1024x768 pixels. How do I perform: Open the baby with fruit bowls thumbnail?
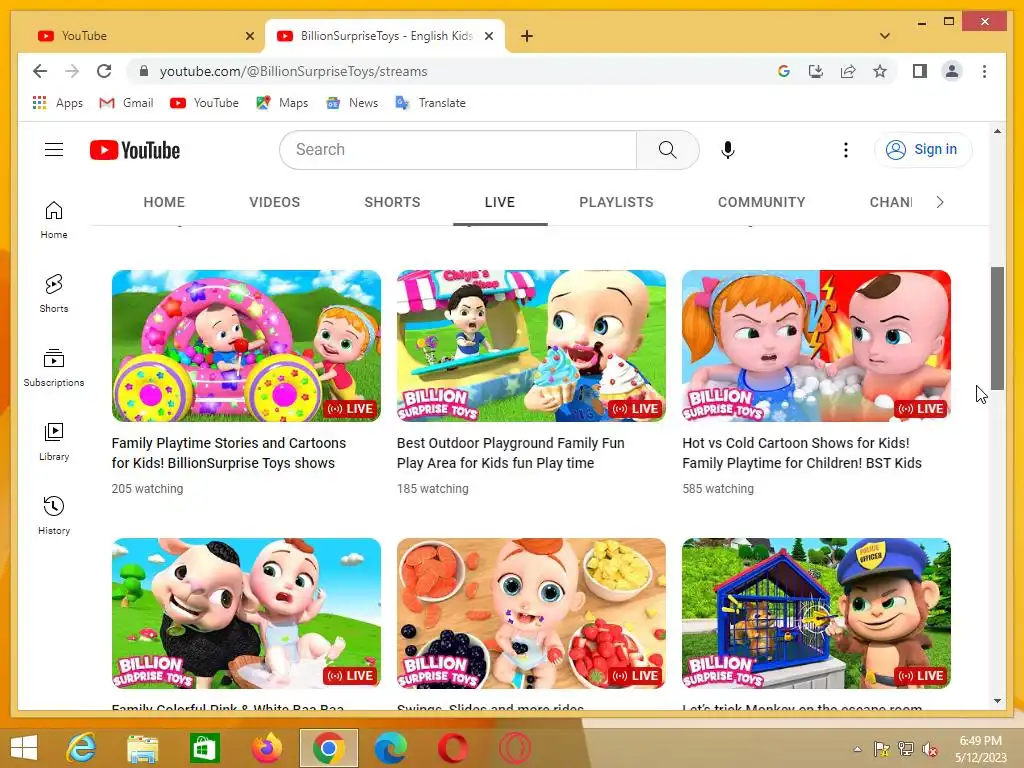[531, 613]
